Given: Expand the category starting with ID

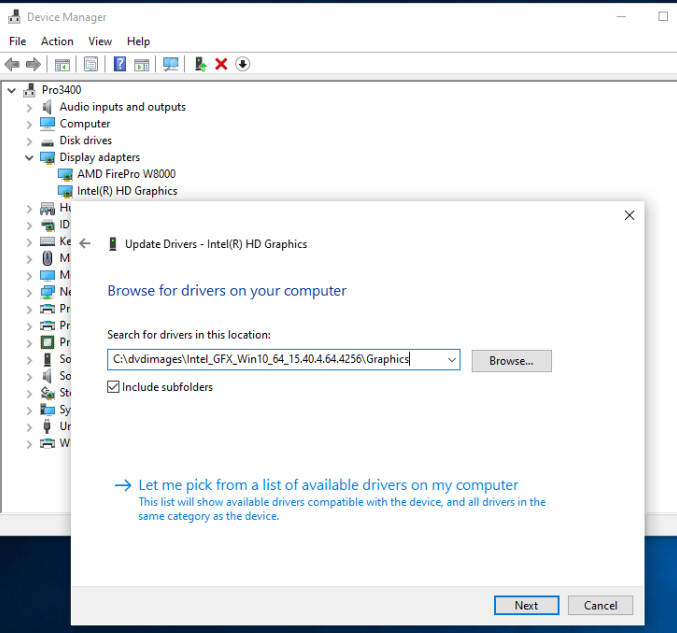Looking at the screenshot, I should point(29,226).
